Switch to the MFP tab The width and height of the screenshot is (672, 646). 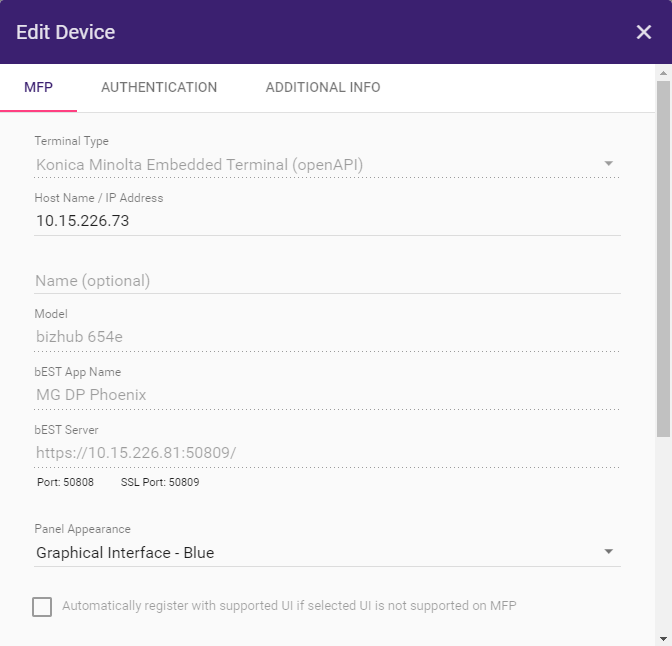[x=39, y=87]
